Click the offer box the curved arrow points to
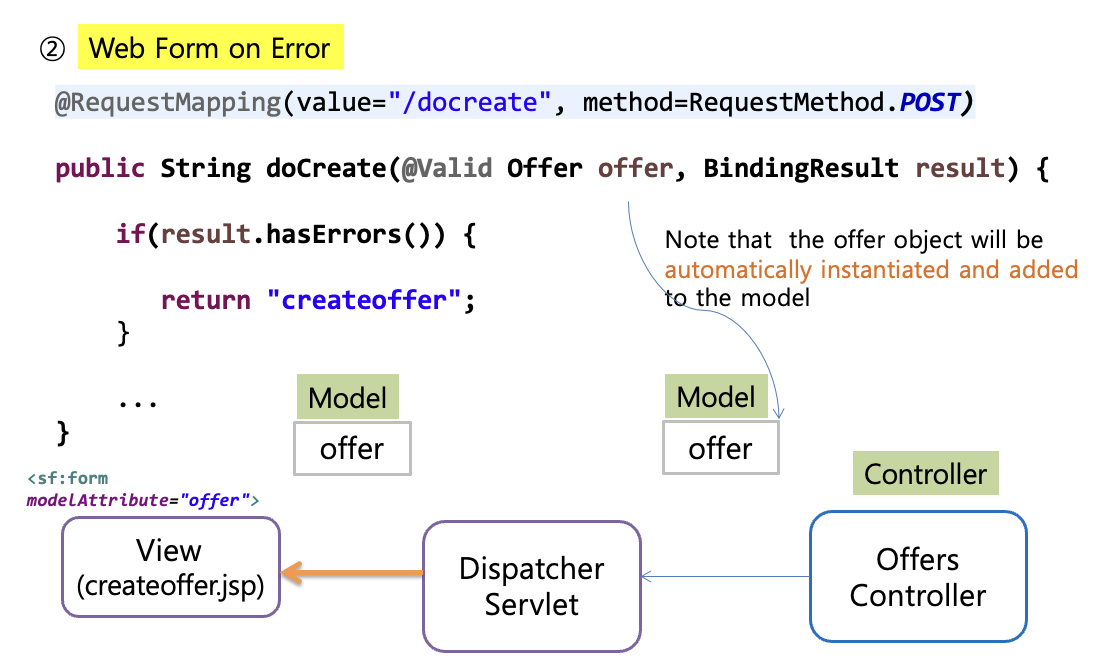1100x666 pixels. 720,448
